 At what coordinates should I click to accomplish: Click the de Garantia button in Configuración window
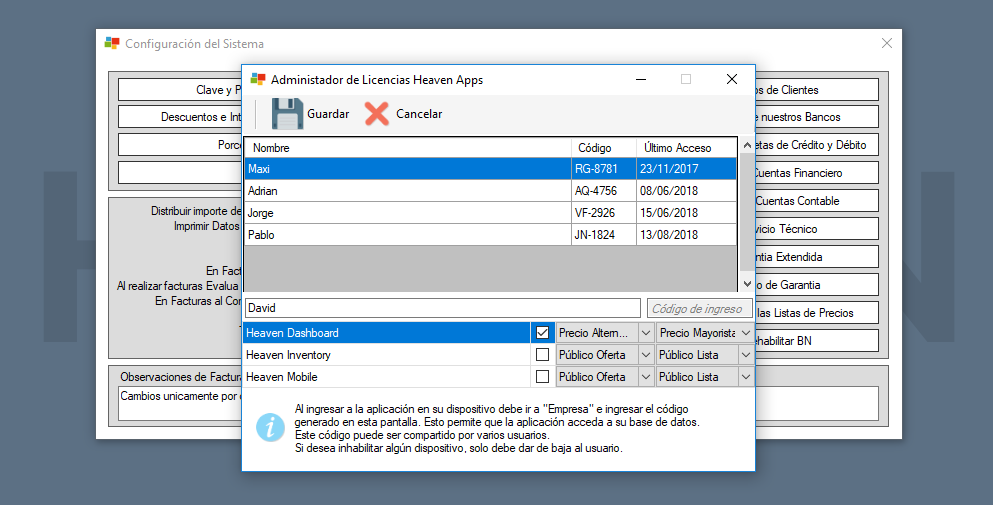click(816, 284)
